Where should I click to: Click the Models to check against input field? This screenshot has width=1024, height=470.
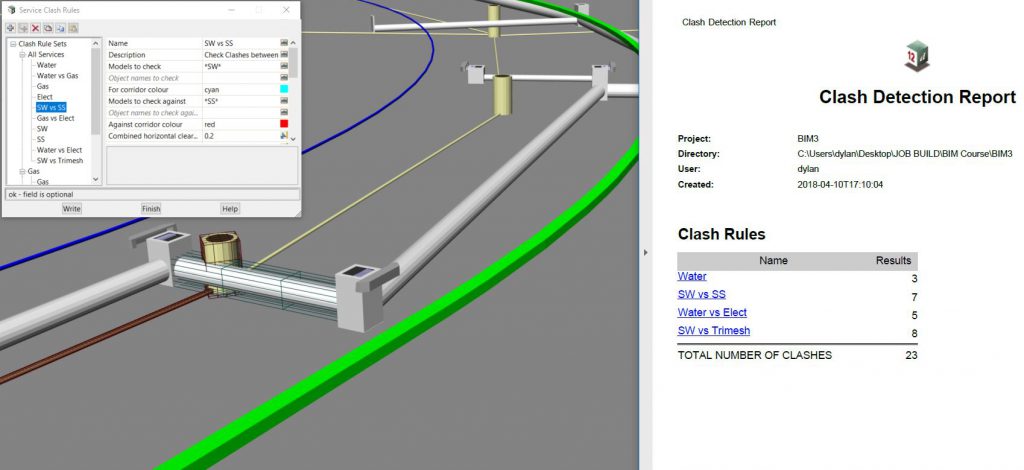[x=238, y=101]
